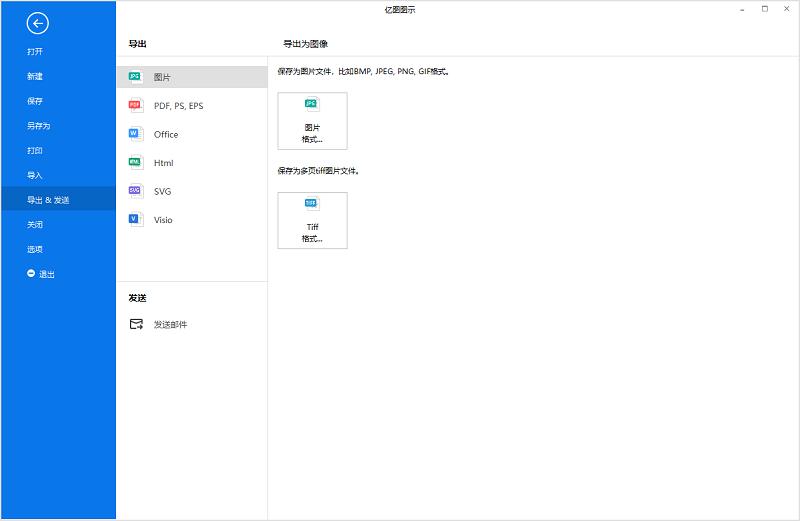Pick the SVG export icon
Screen dimensions: 800x521
coord(135,191)
